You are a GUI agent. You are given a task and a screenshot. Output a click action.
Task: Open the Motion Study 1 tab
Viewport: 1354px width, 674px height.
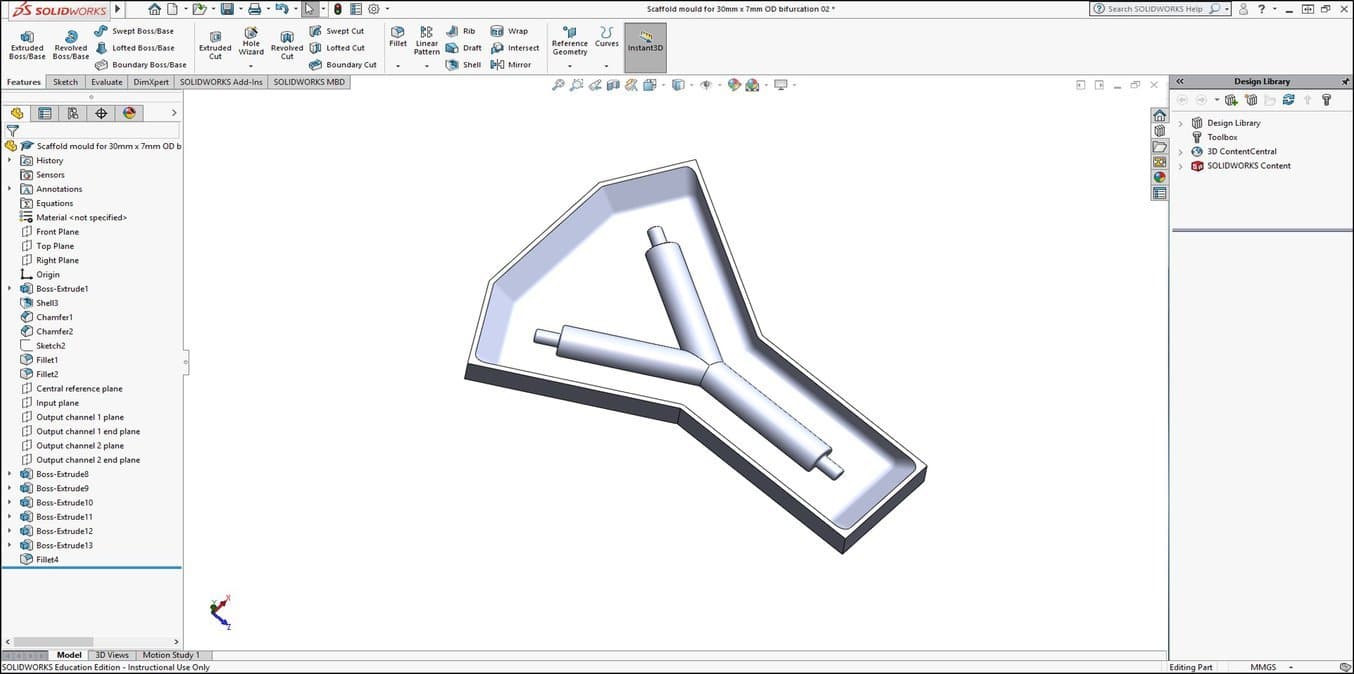[171, 655]
